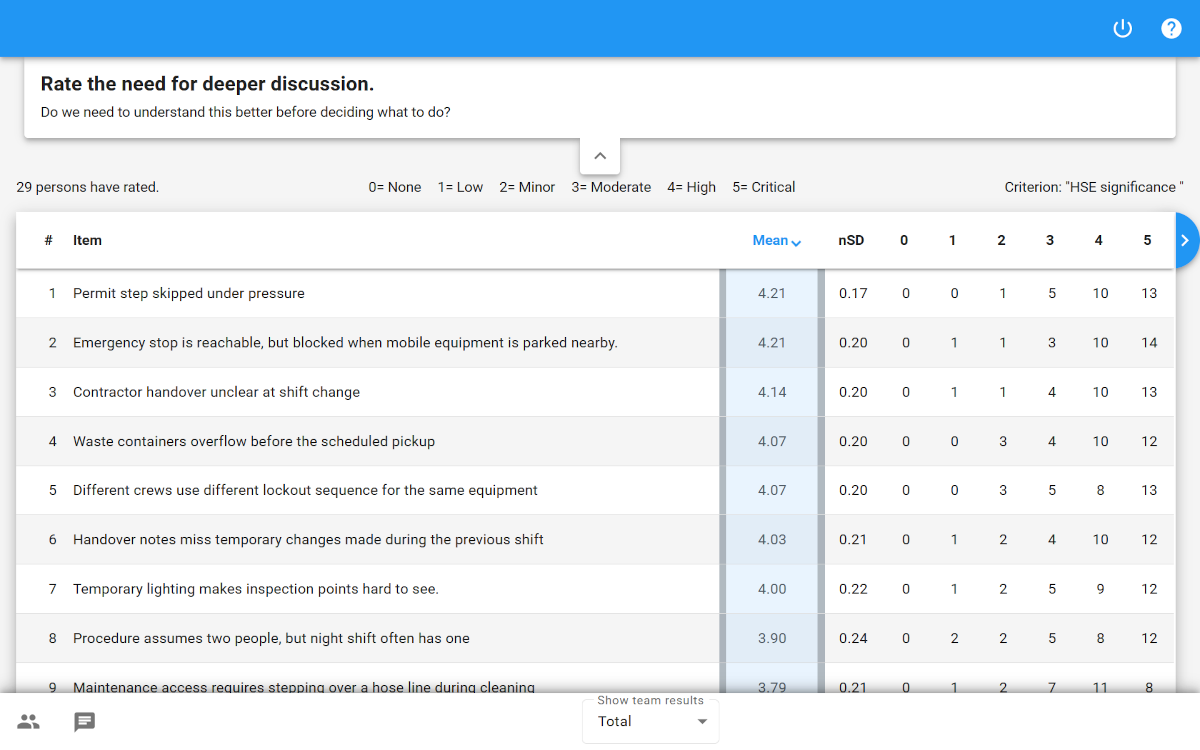Click "Rate the need for deeper discussion." heading
The image size is (1200, 750).
(207, 84)
